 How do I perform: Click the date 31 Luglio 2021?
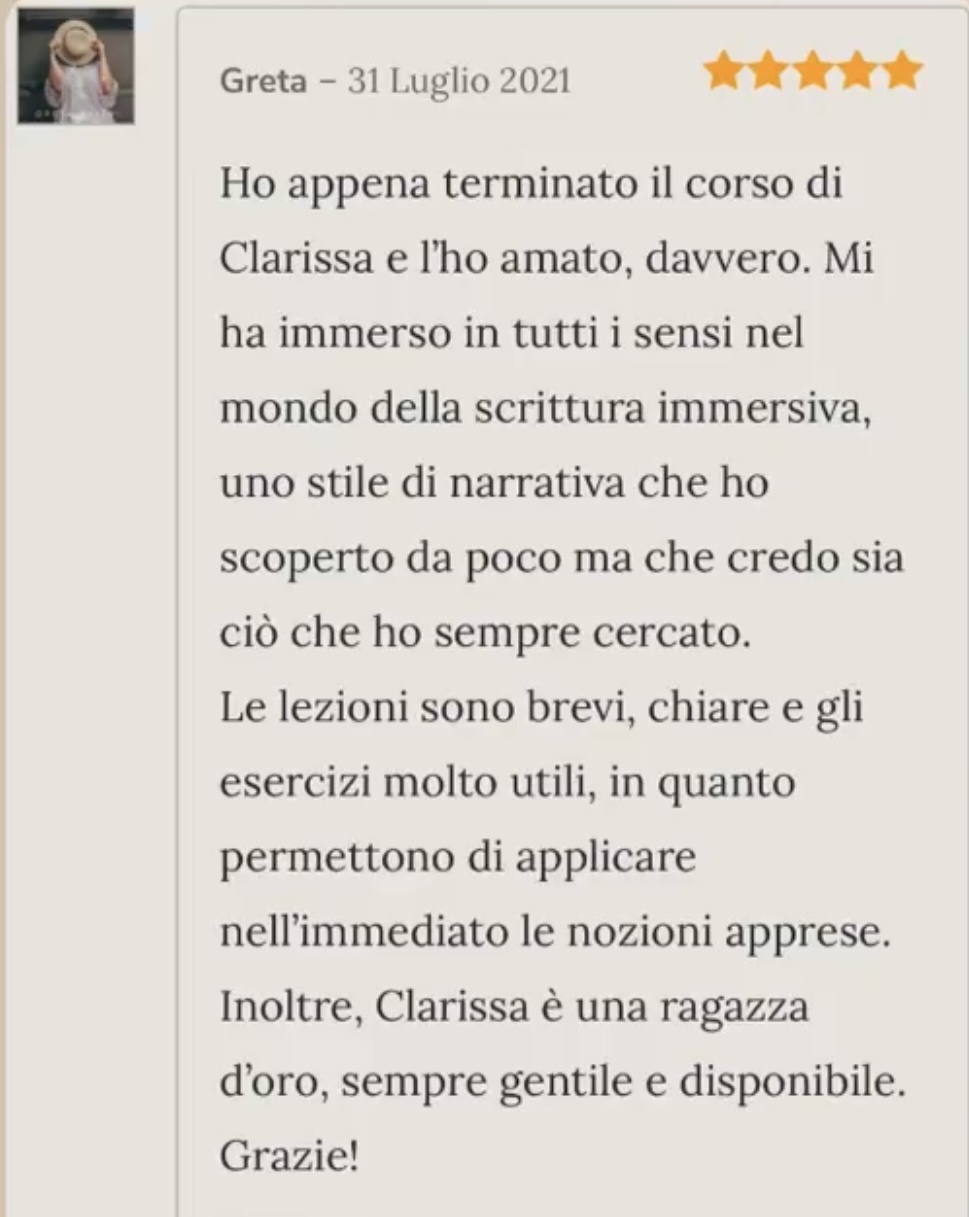point(459,80)
